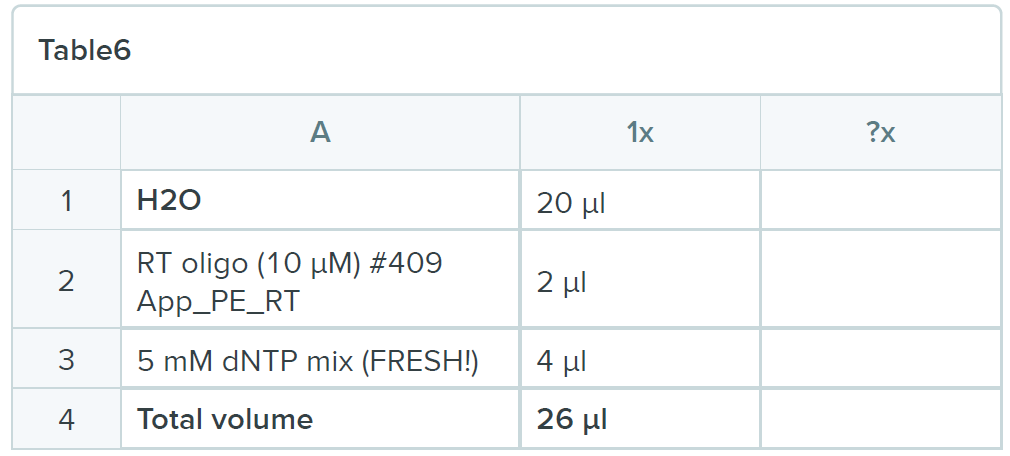Click the RT oligo App_PE_RT cell

coord(320,281)
